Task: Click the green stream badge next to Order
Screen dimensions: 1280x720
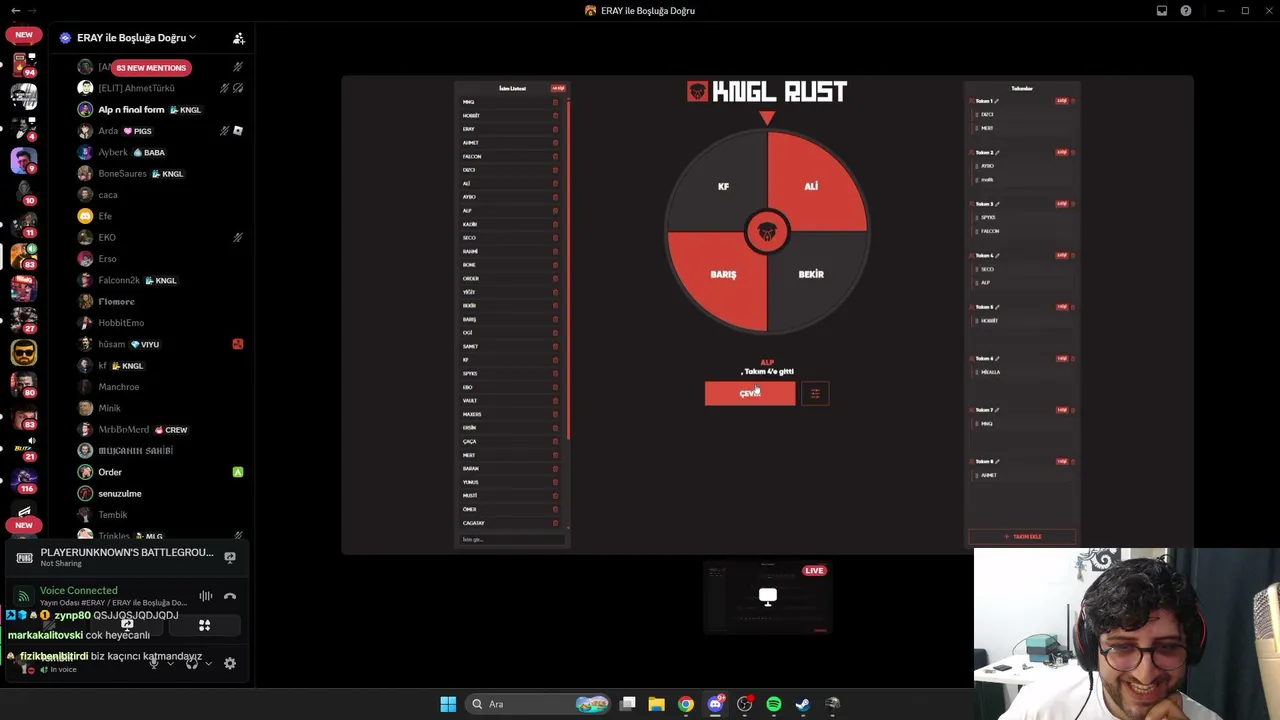Action: point(238,472)
